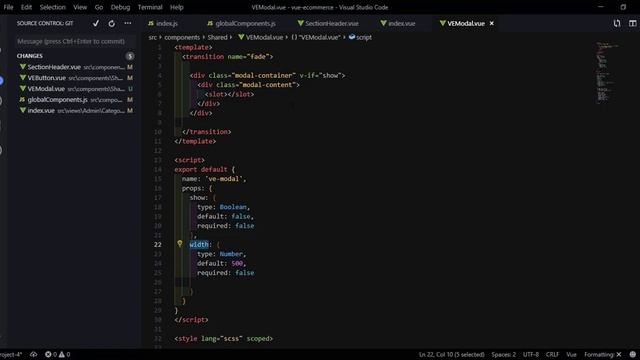
Task: Commit changes with the checkmark icon
Action: pos(96,24)
